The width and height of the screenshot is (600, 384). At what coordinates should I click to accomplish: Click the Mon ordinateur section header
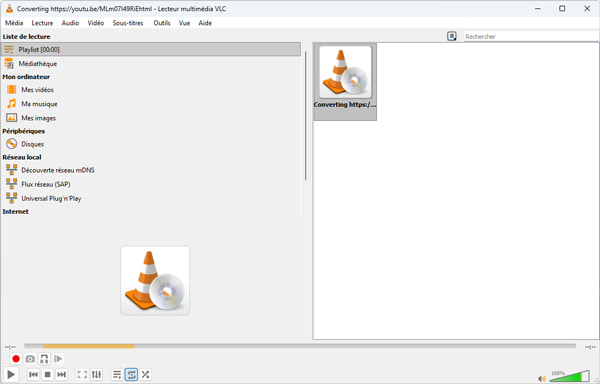pyautogui.click(x=26, y=77)
